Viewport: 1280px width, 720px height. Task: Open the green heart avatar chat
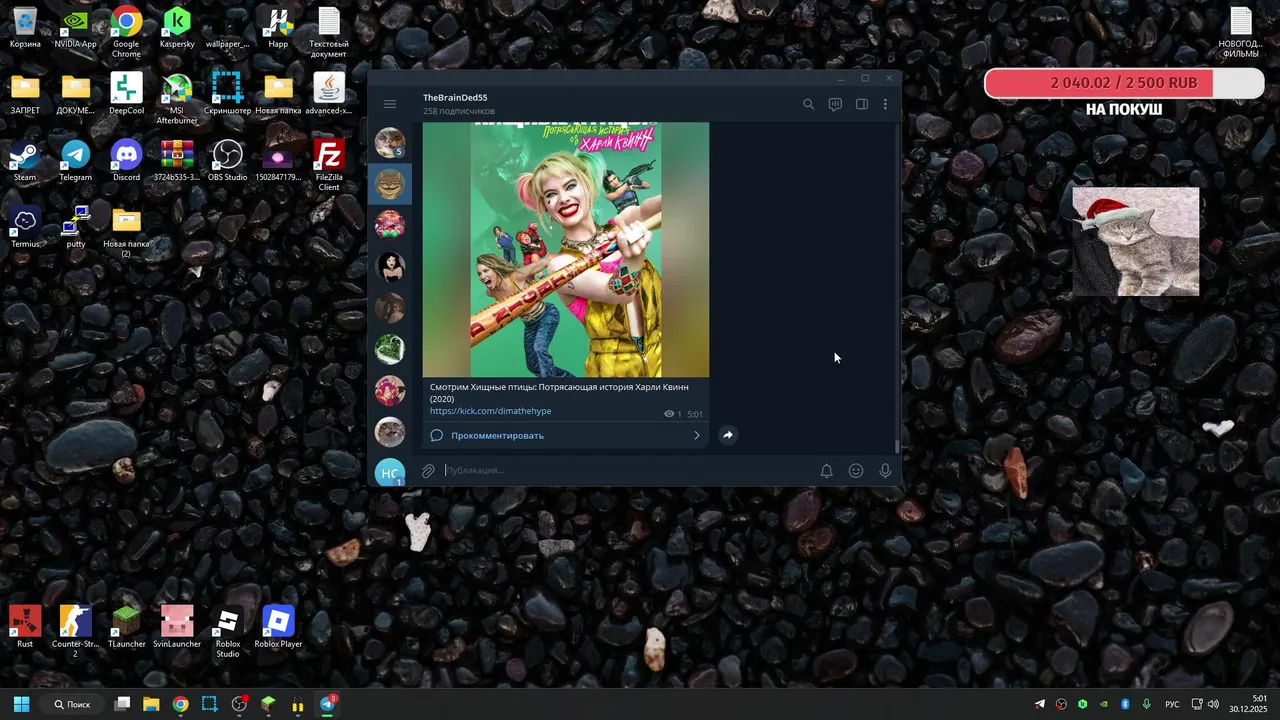[x=389, y=349]
